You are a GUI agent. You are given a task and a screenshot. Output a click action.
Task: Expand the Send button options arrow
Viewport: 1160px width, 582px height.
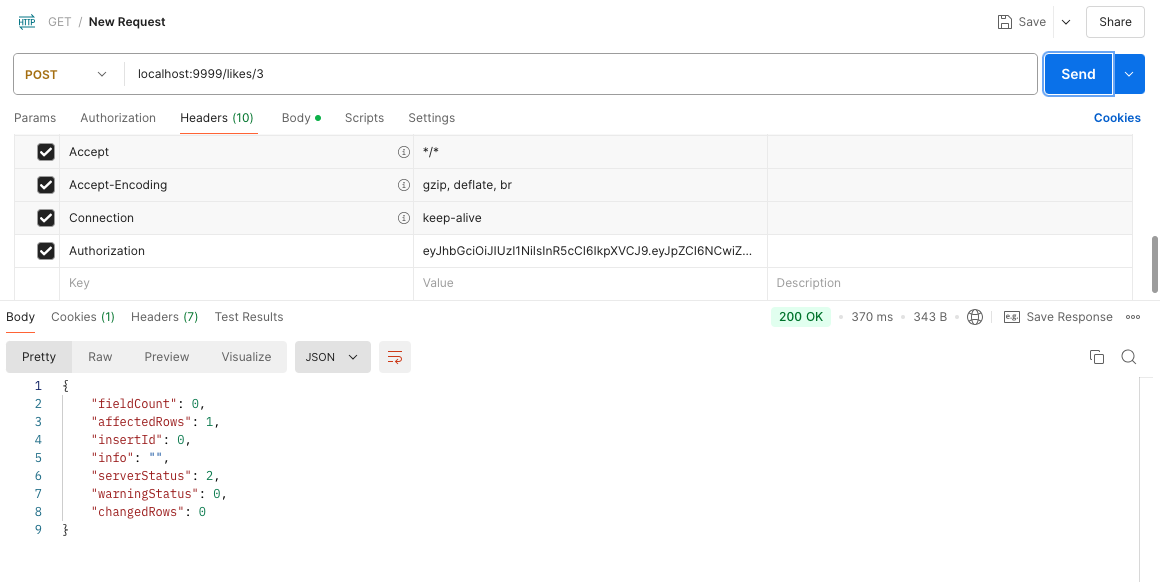pyautogui.click(x=1129, y=74)
